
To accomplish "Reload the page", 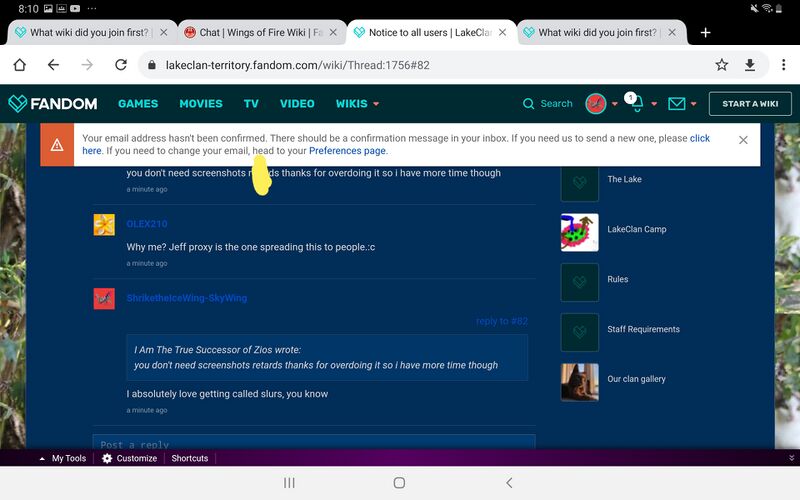I will pos(120,65).
